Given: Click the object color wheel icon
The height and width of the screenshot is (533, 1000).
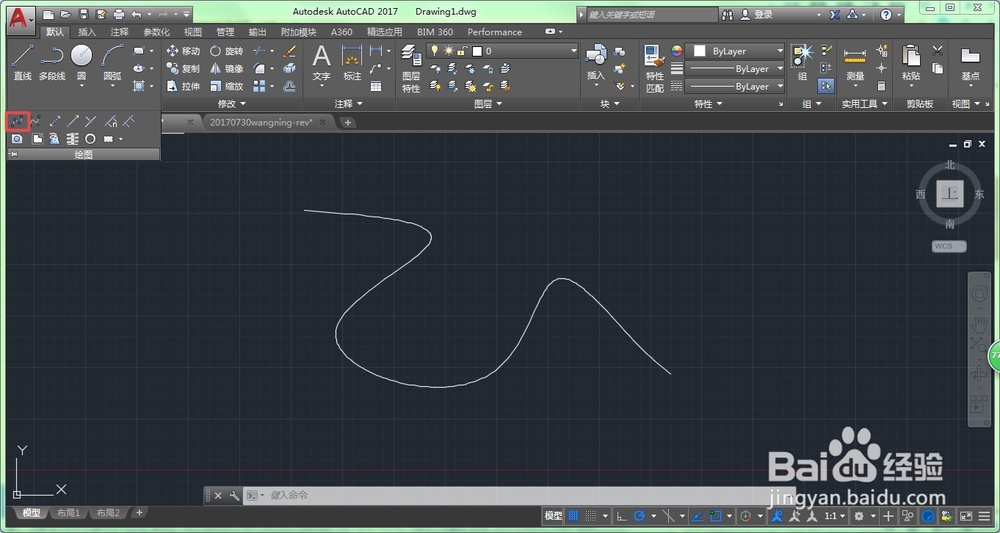Looking at the screenshot, I should [x=677, y=51].
